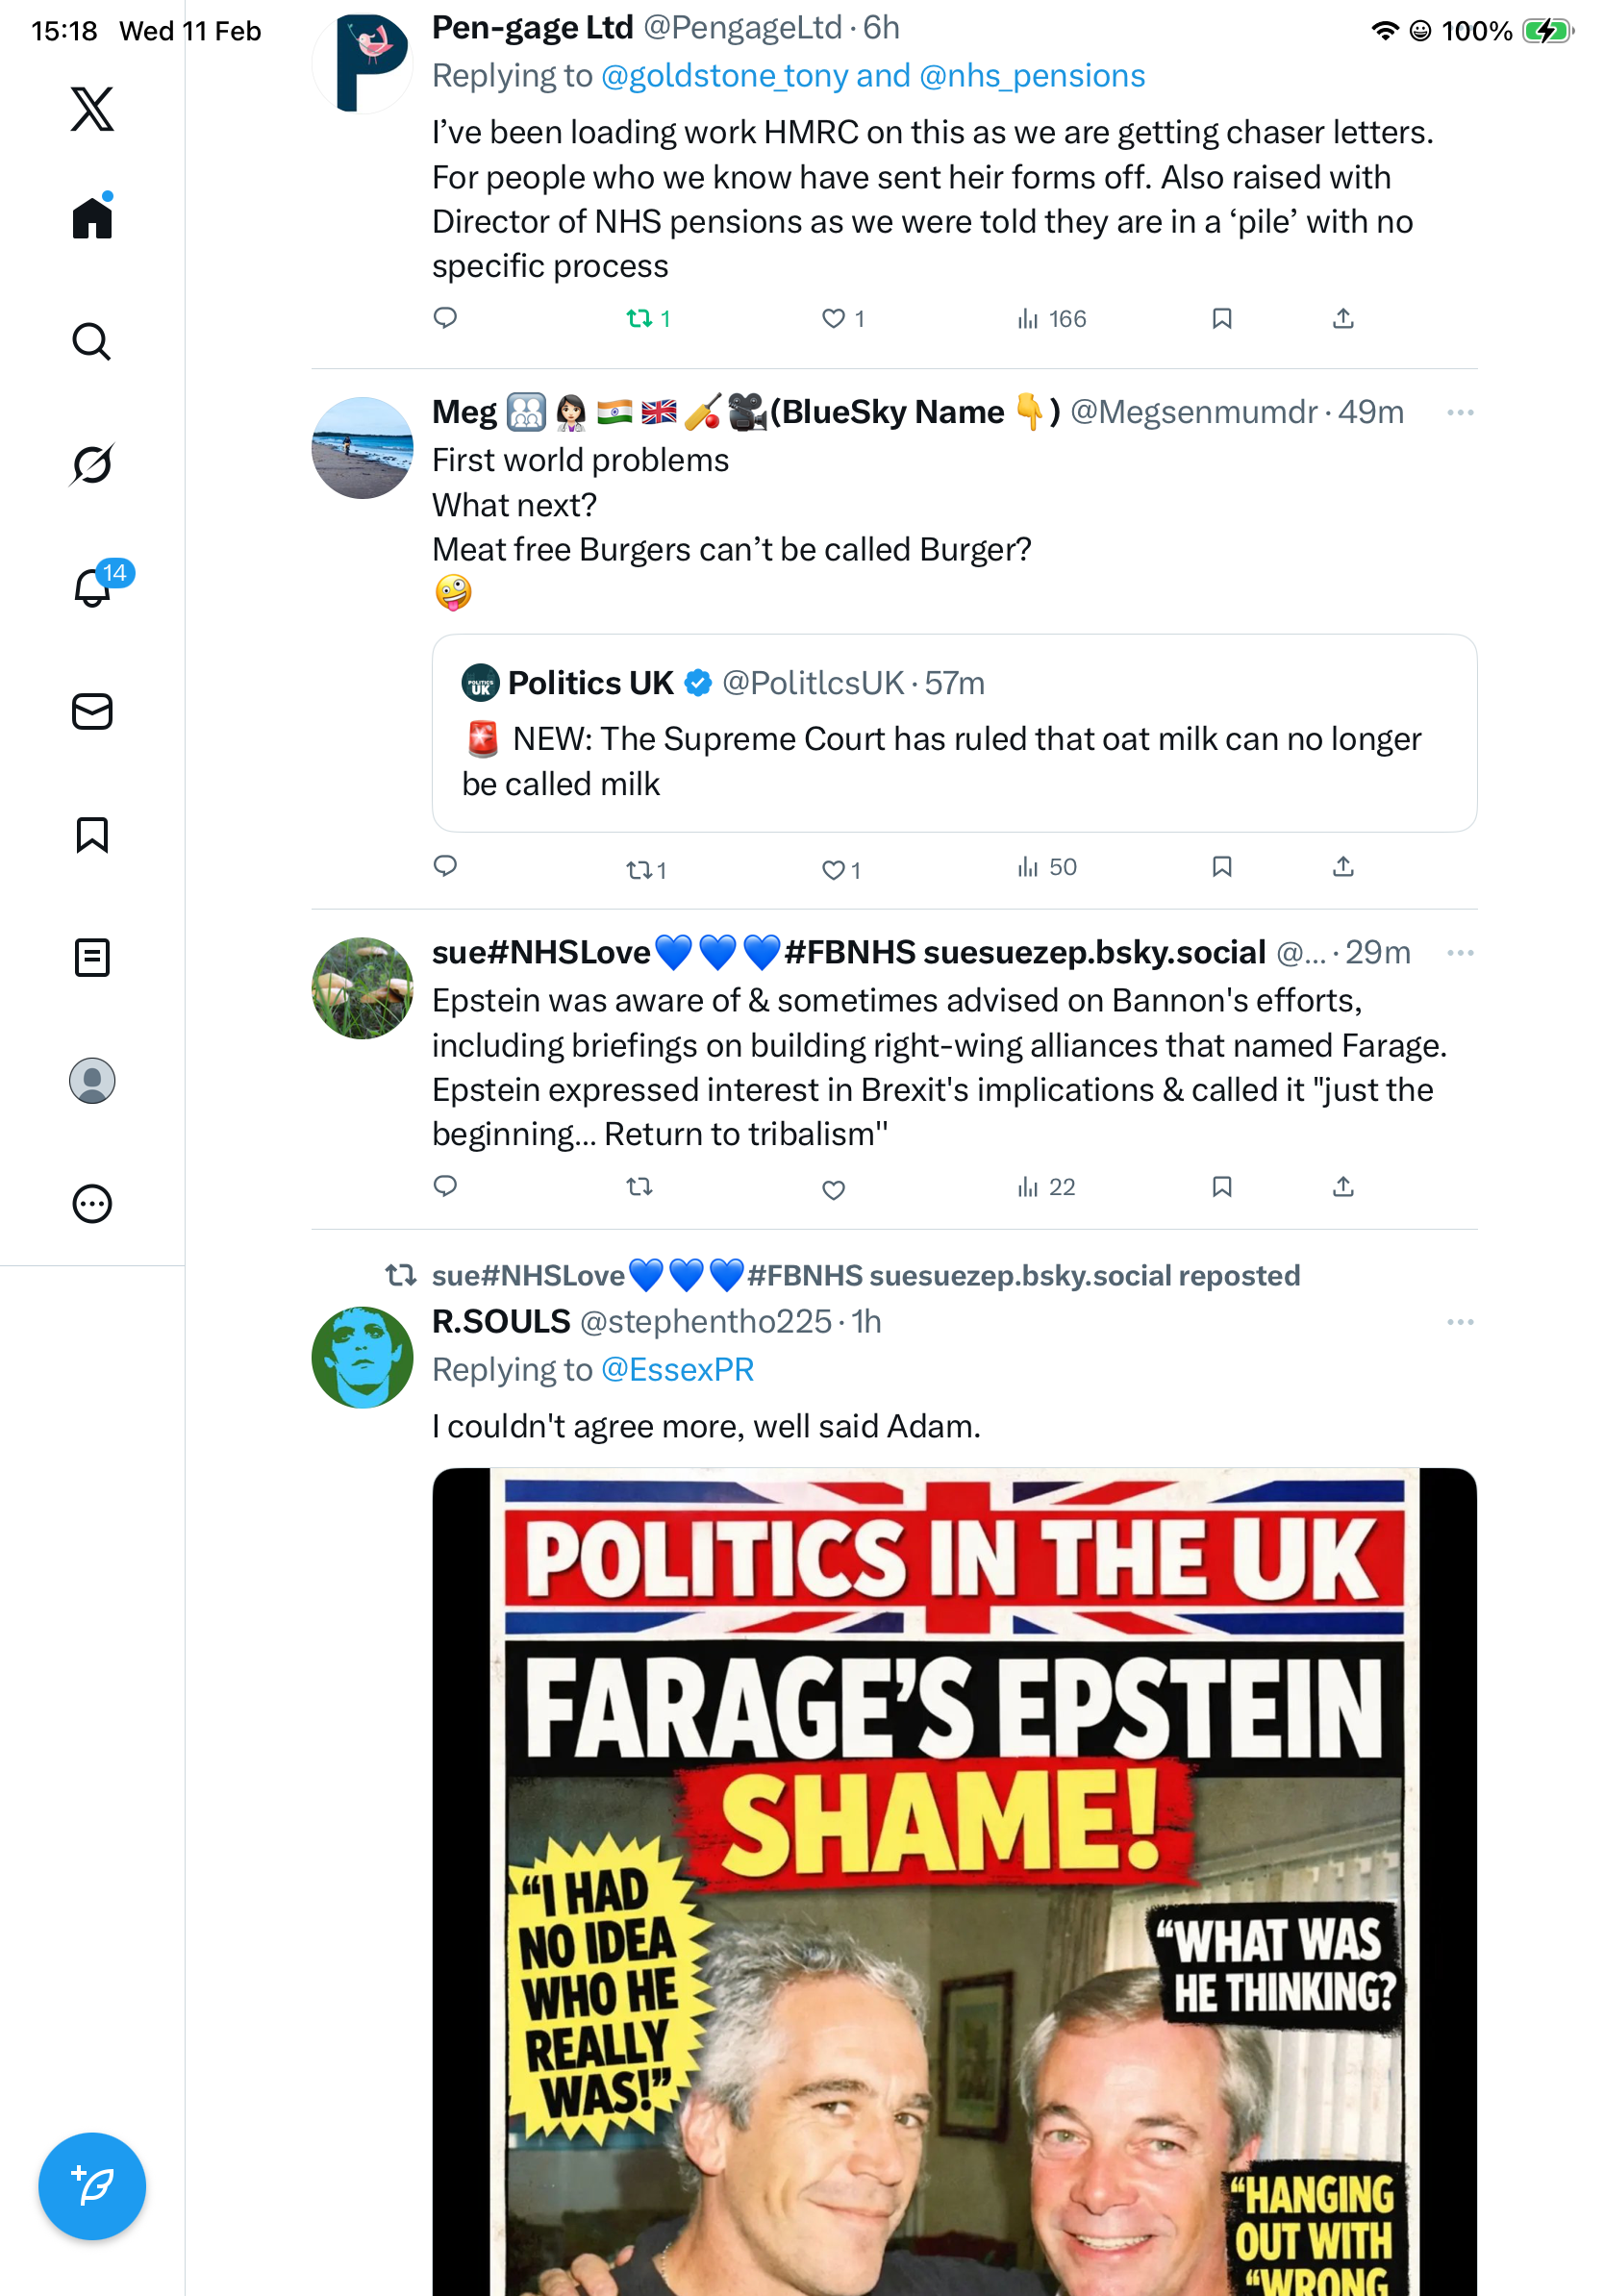Open the X logo home

(x=92, y=109)
